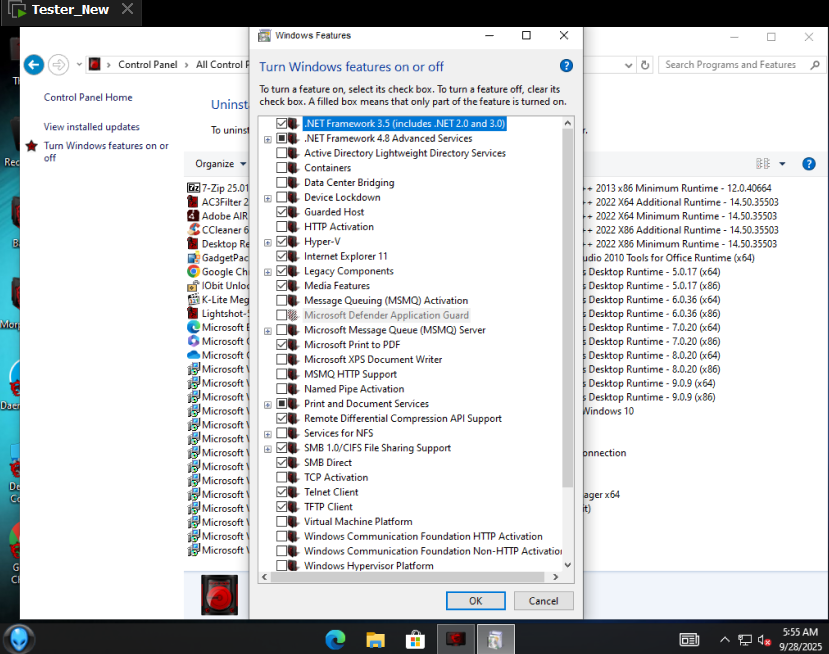Viewport: 829px width, 654px height.
Task: Enable Virtual Machine Platform checkbox
Action: pos(282,521)
